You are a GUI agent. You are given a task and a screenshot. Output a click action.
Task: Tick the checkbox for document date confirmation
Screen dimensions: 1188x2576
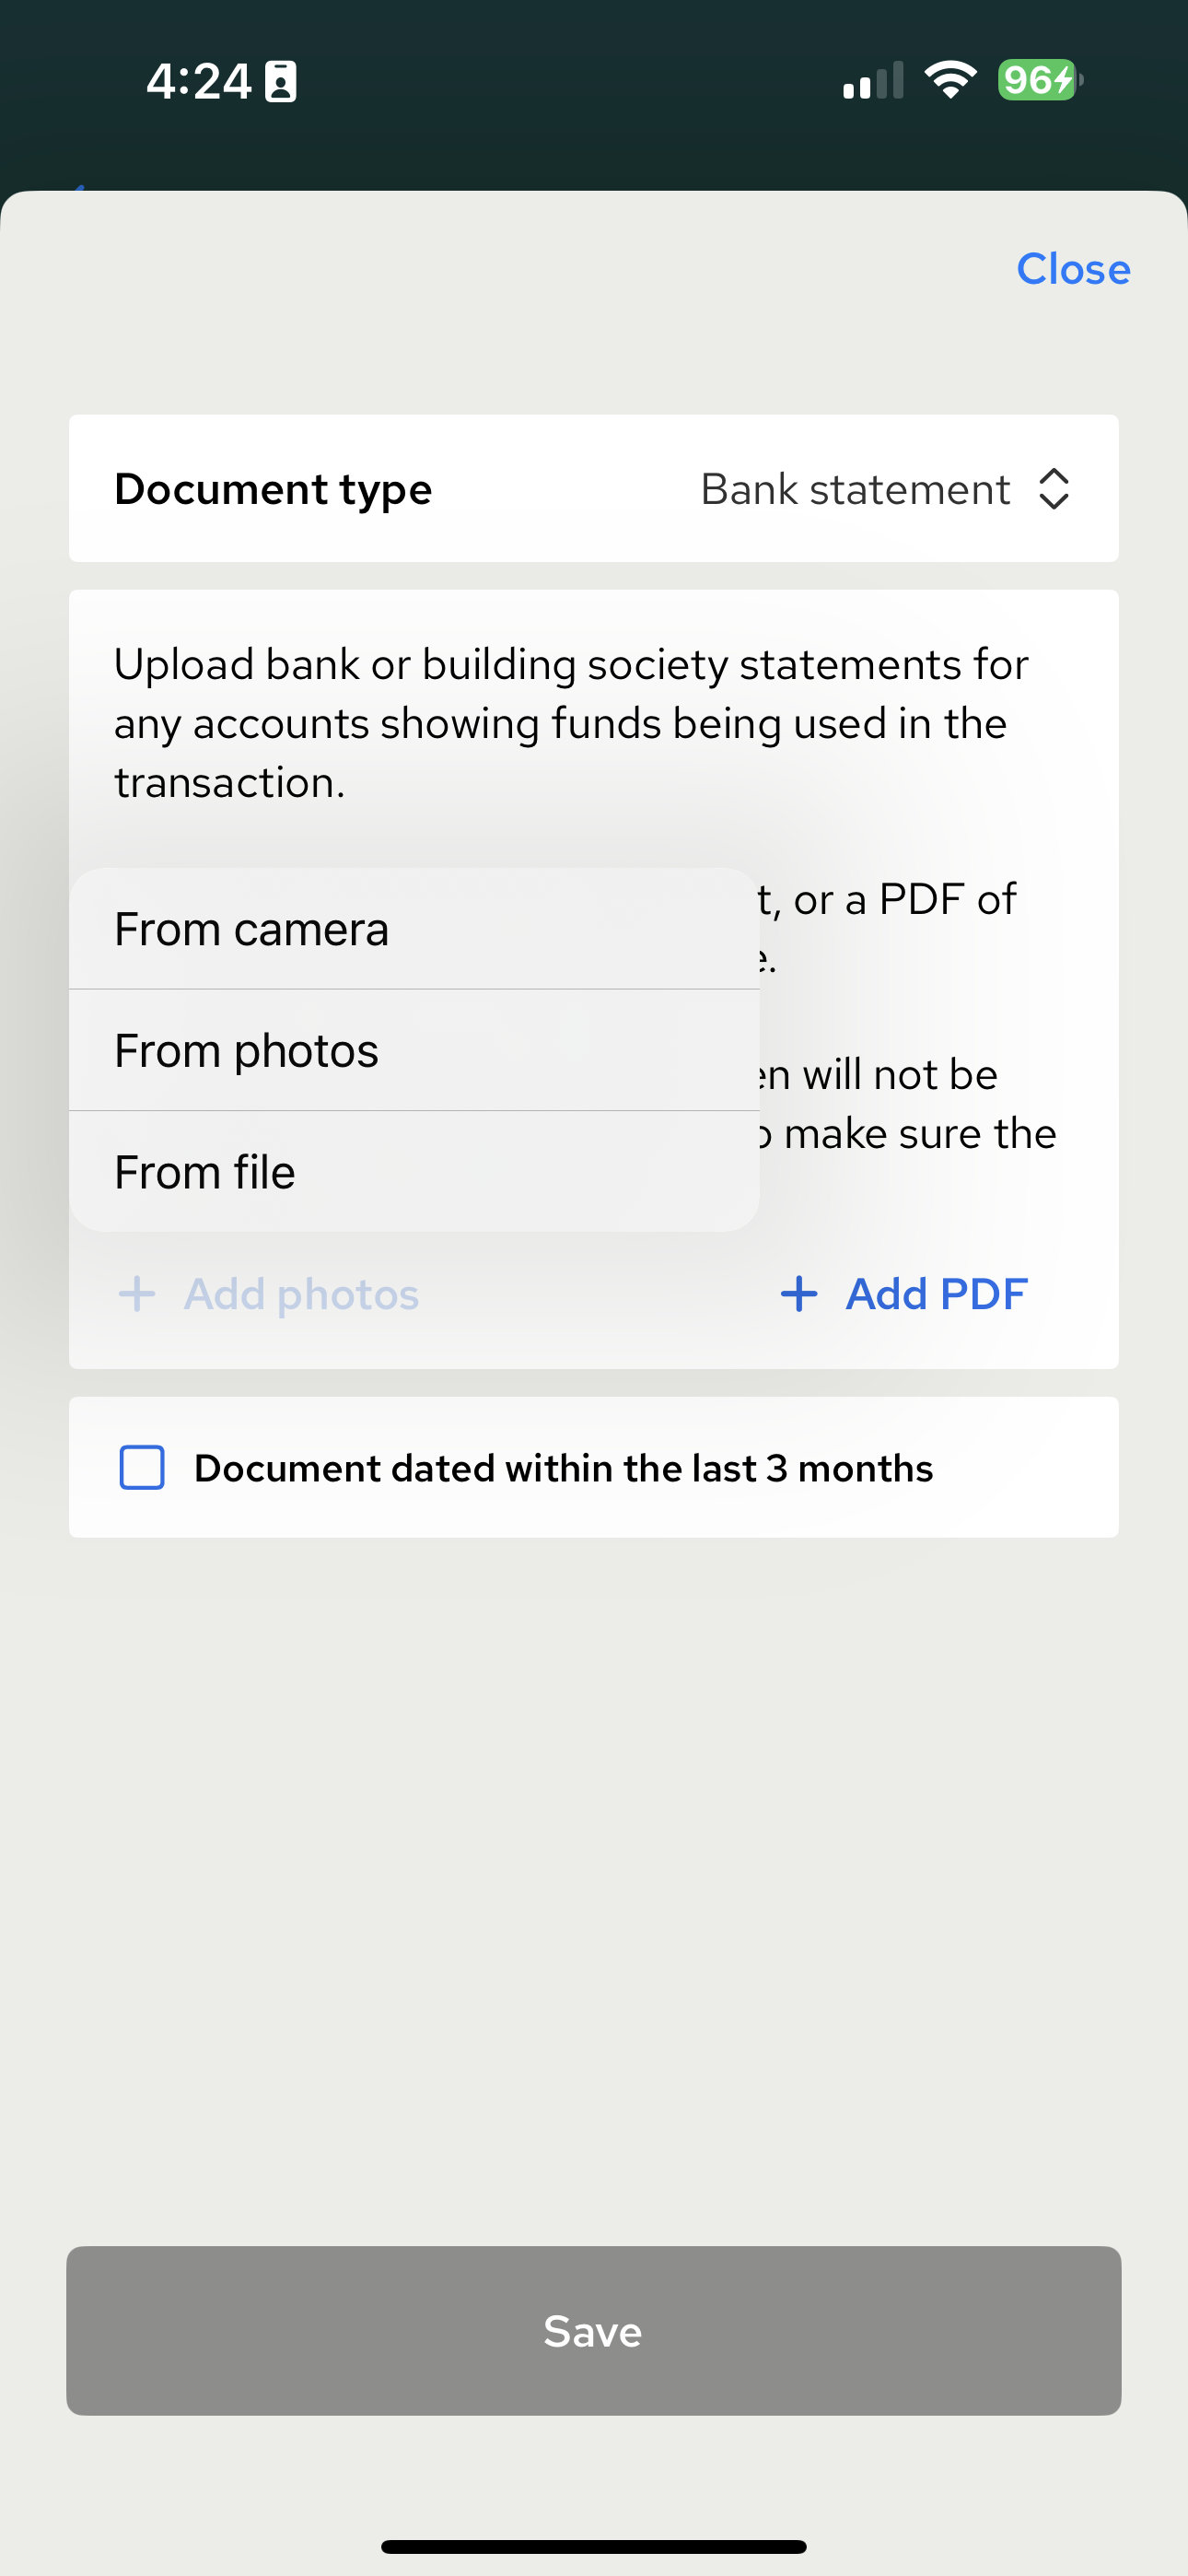tap(142, 1467)
